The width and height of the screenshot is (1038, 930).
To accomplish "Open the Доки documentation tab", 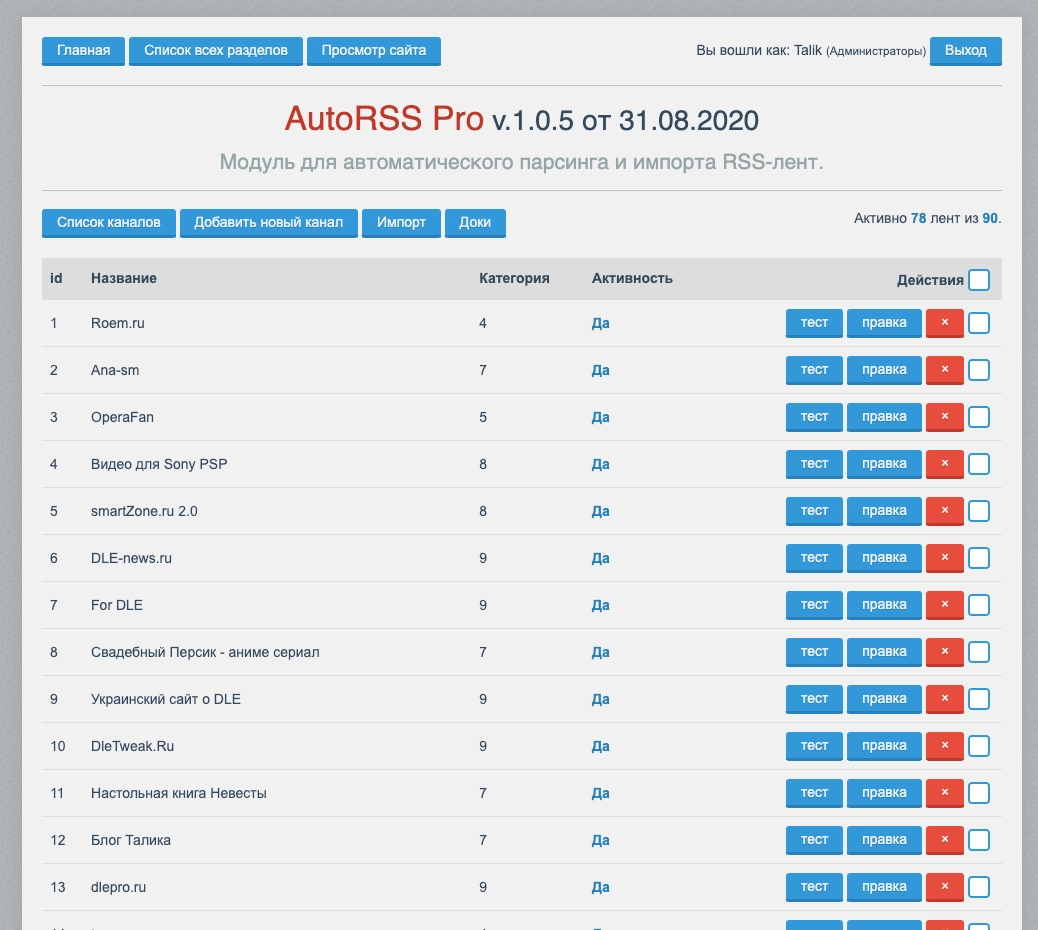I will click(x=475, y=223).
